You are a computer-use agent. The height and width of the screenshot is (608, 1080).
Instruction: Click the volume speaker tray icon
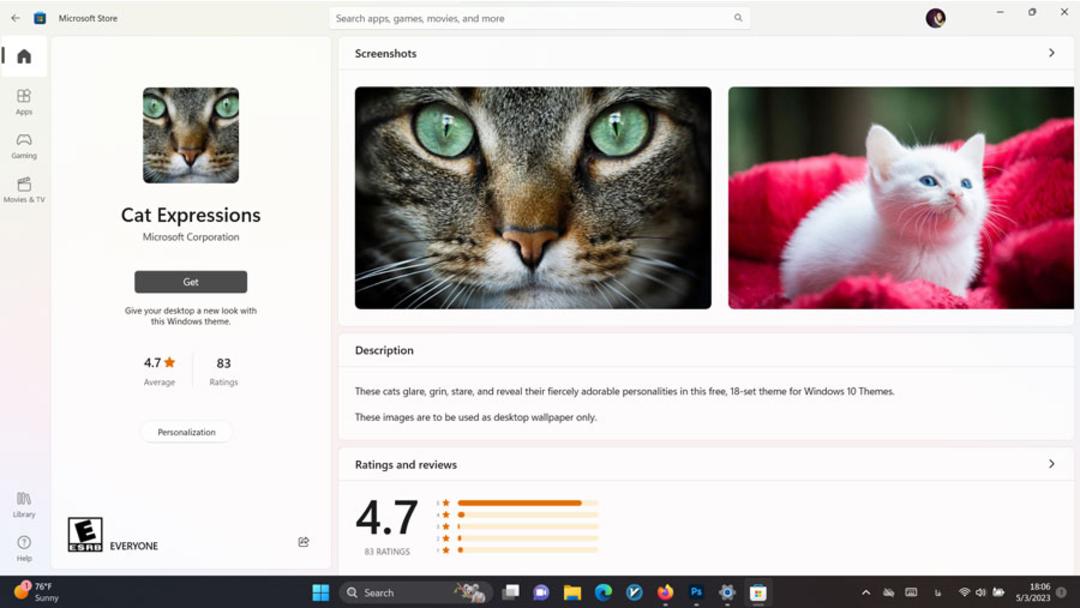click(x=980, y=592)
